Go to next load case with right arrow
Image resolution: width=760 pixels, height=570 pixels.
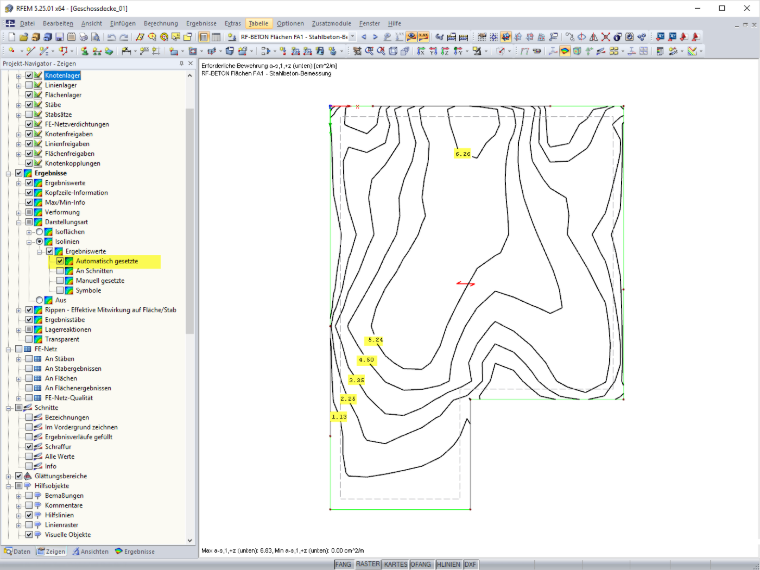375,37
